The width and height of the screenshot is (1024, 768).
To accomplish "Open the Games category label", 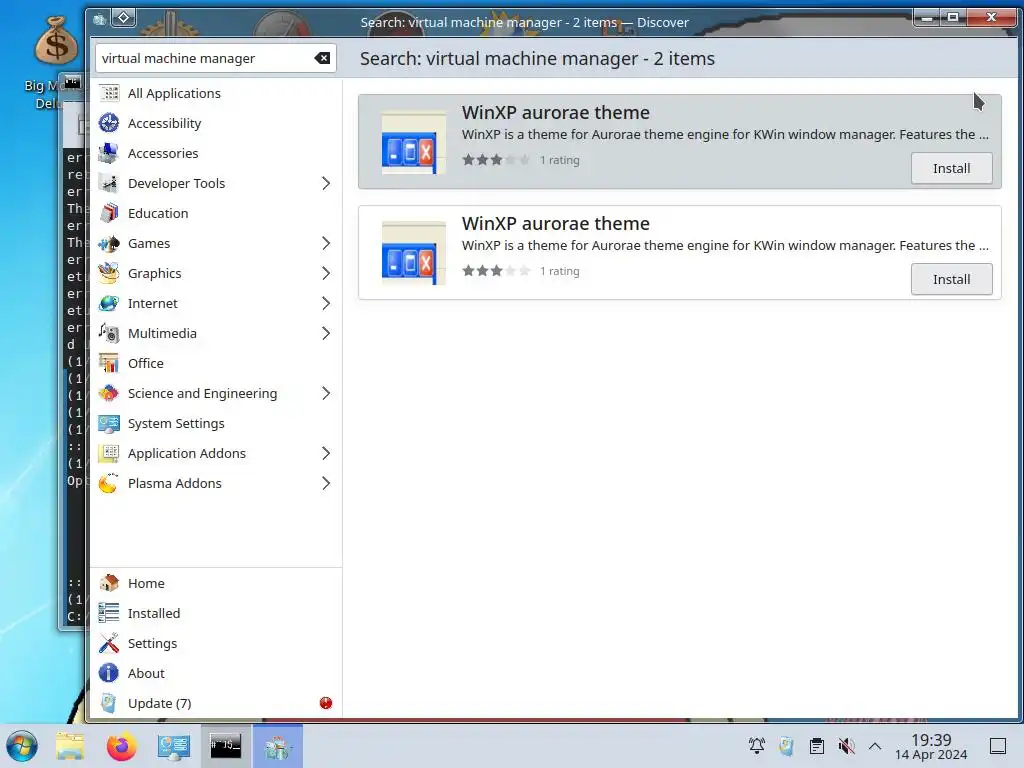I will click(149, 244).
